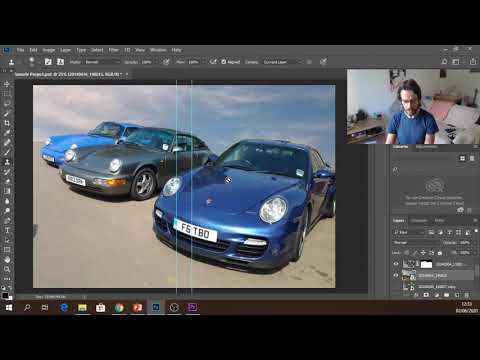This screenshot has width=480, height=360.
Task: Open the Layer menu
Action: tap(65, 50)
